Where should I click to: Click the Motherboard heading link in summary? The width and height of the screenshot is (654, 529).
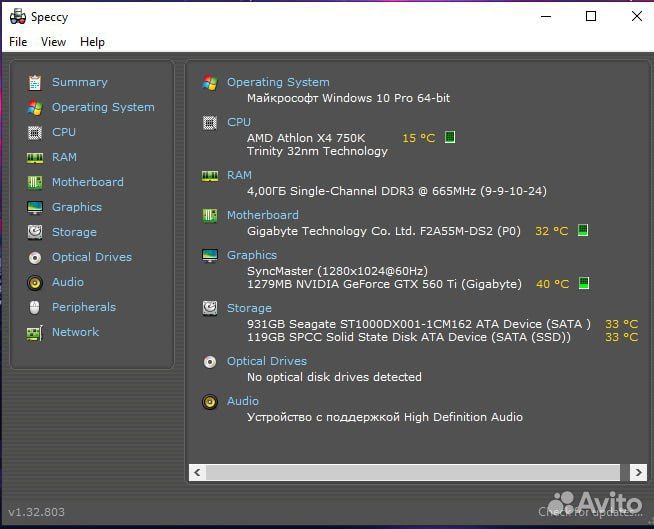click(x=263, y=215)
